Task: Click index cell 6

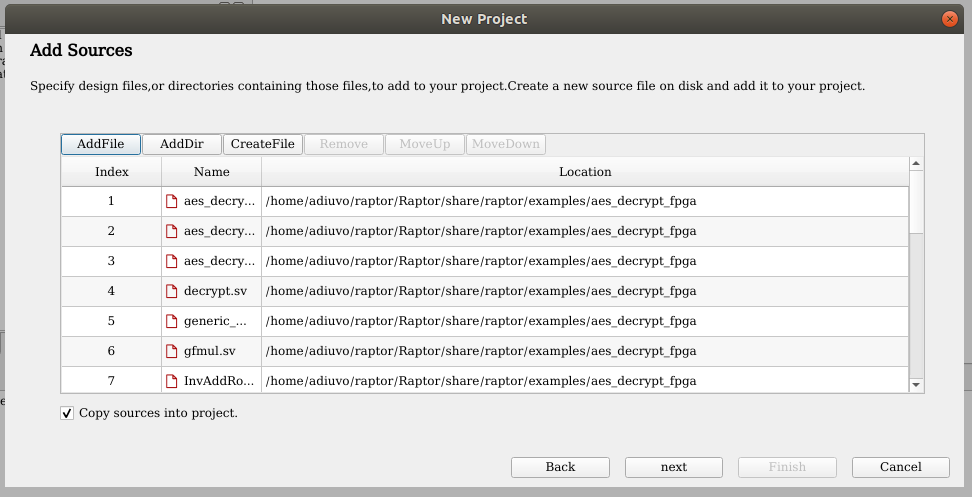Action: tap(112, 351)
